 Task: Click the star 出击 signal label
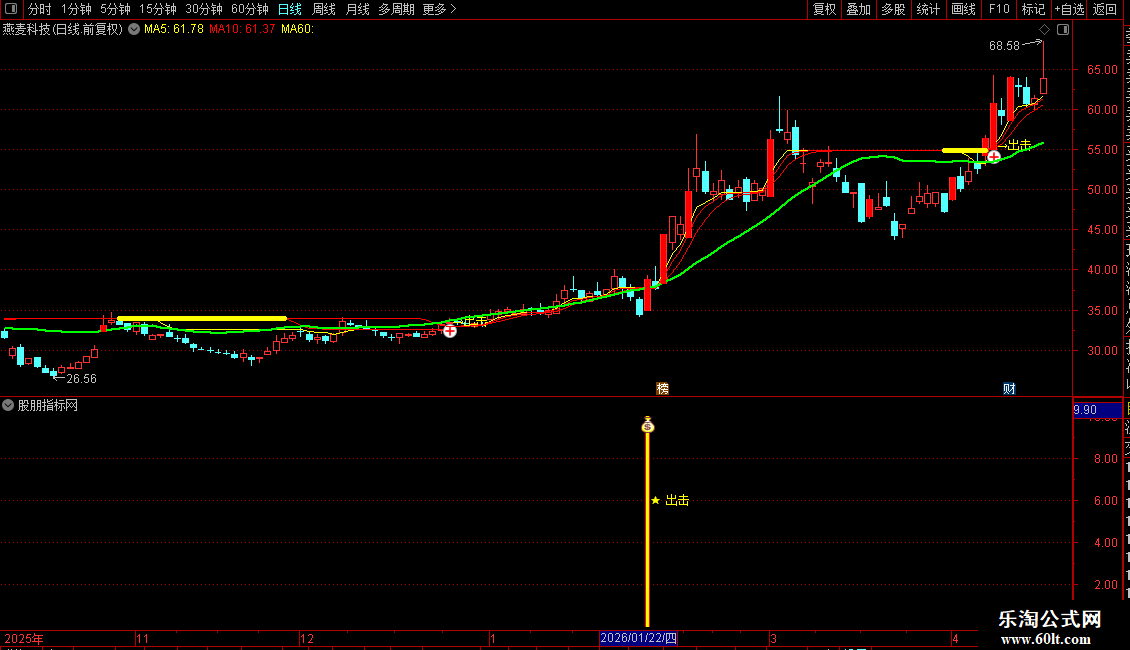pos(670,500)
